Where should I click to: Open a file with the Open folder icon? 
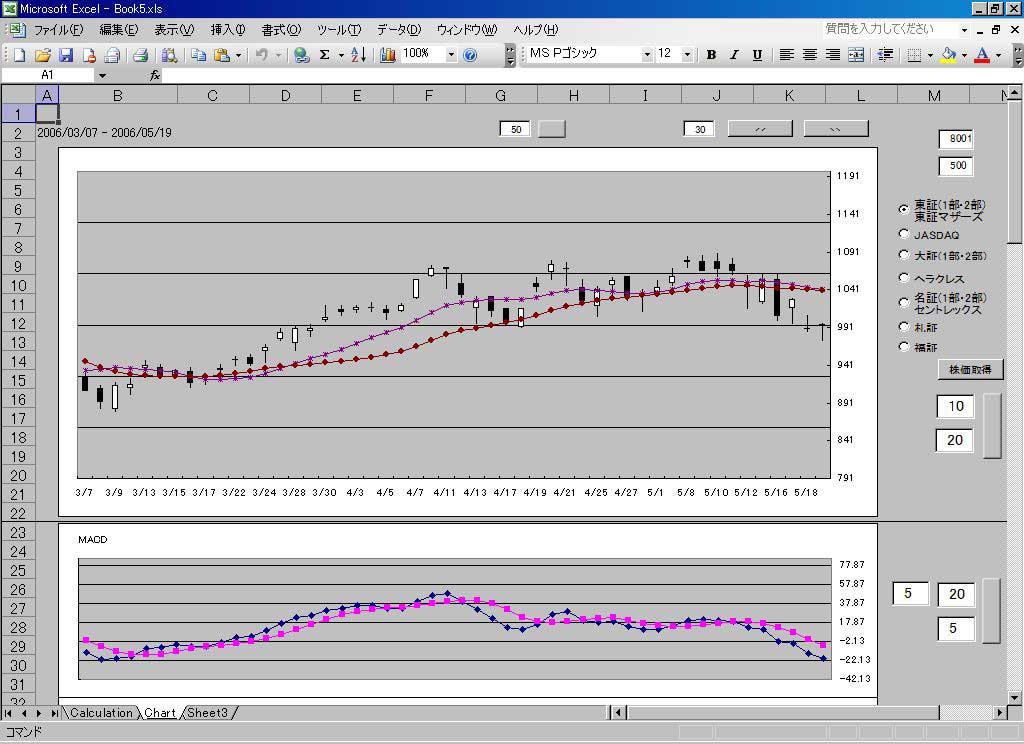click(43, 55)
